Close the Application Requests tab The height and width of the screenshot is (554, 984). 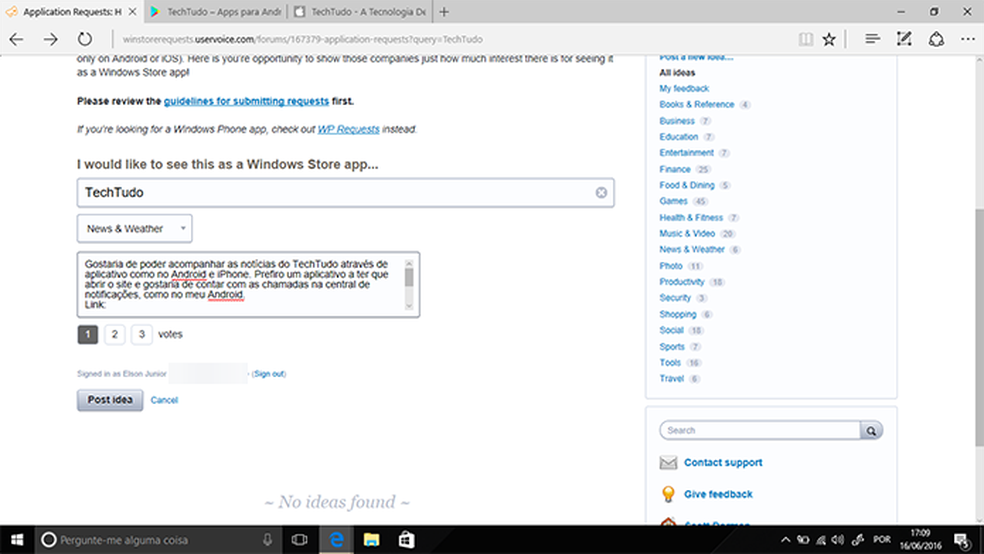[132, 11]
